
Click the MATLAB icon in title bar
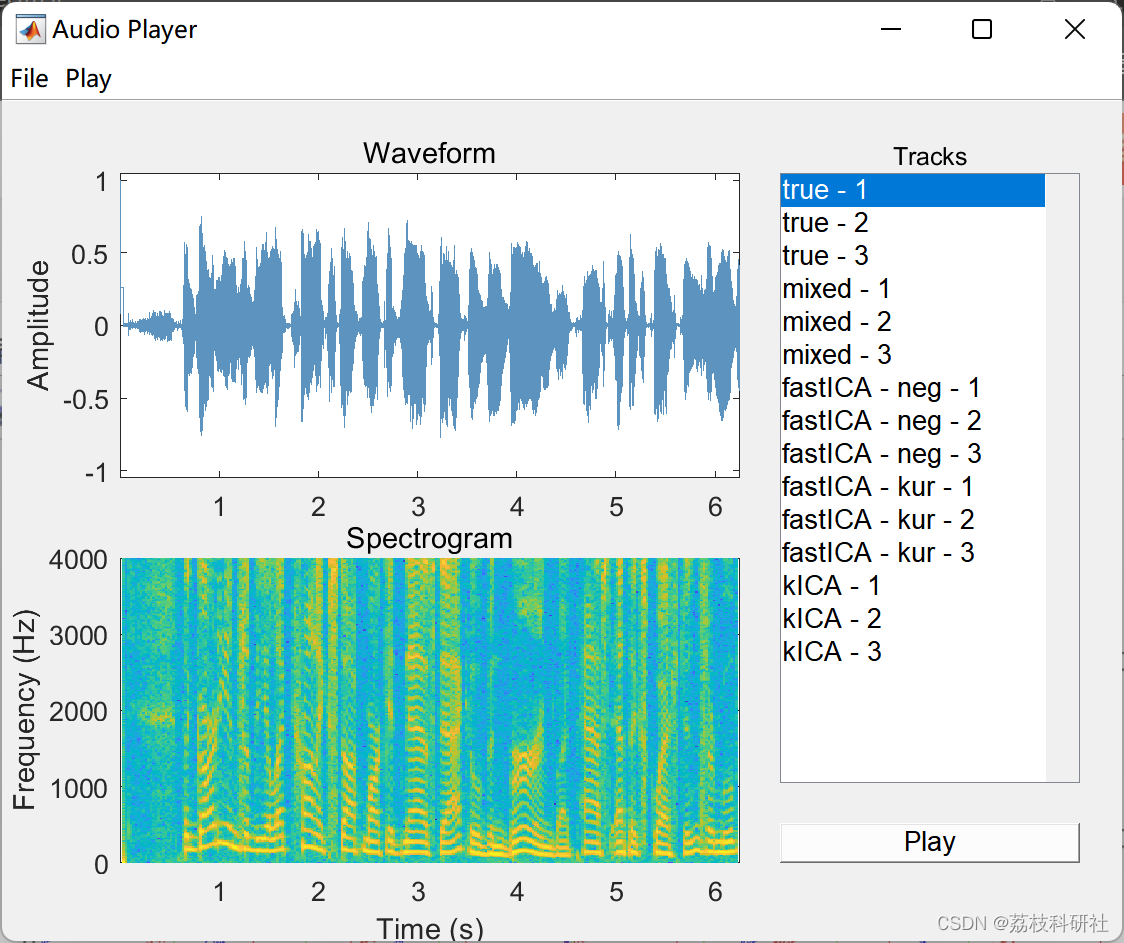(x=30, y=29)
